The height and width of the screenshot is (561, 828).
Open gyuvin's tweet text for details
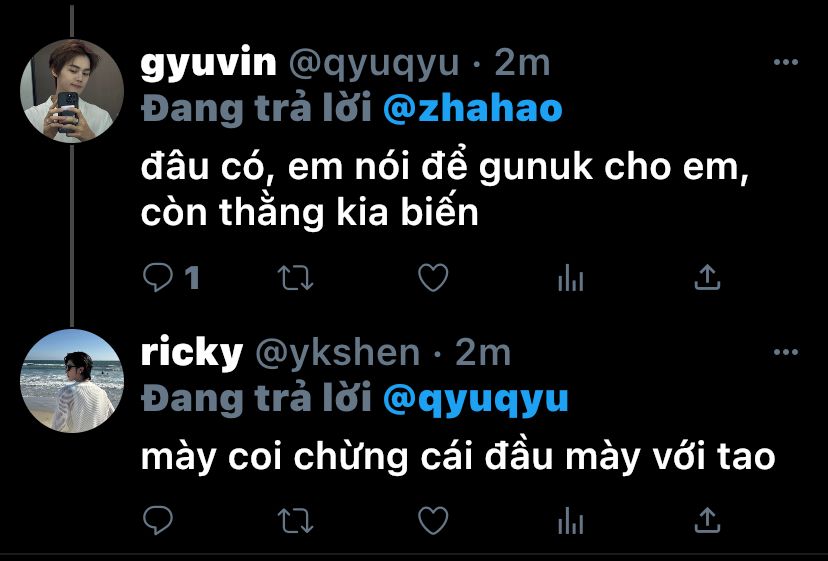445,189
